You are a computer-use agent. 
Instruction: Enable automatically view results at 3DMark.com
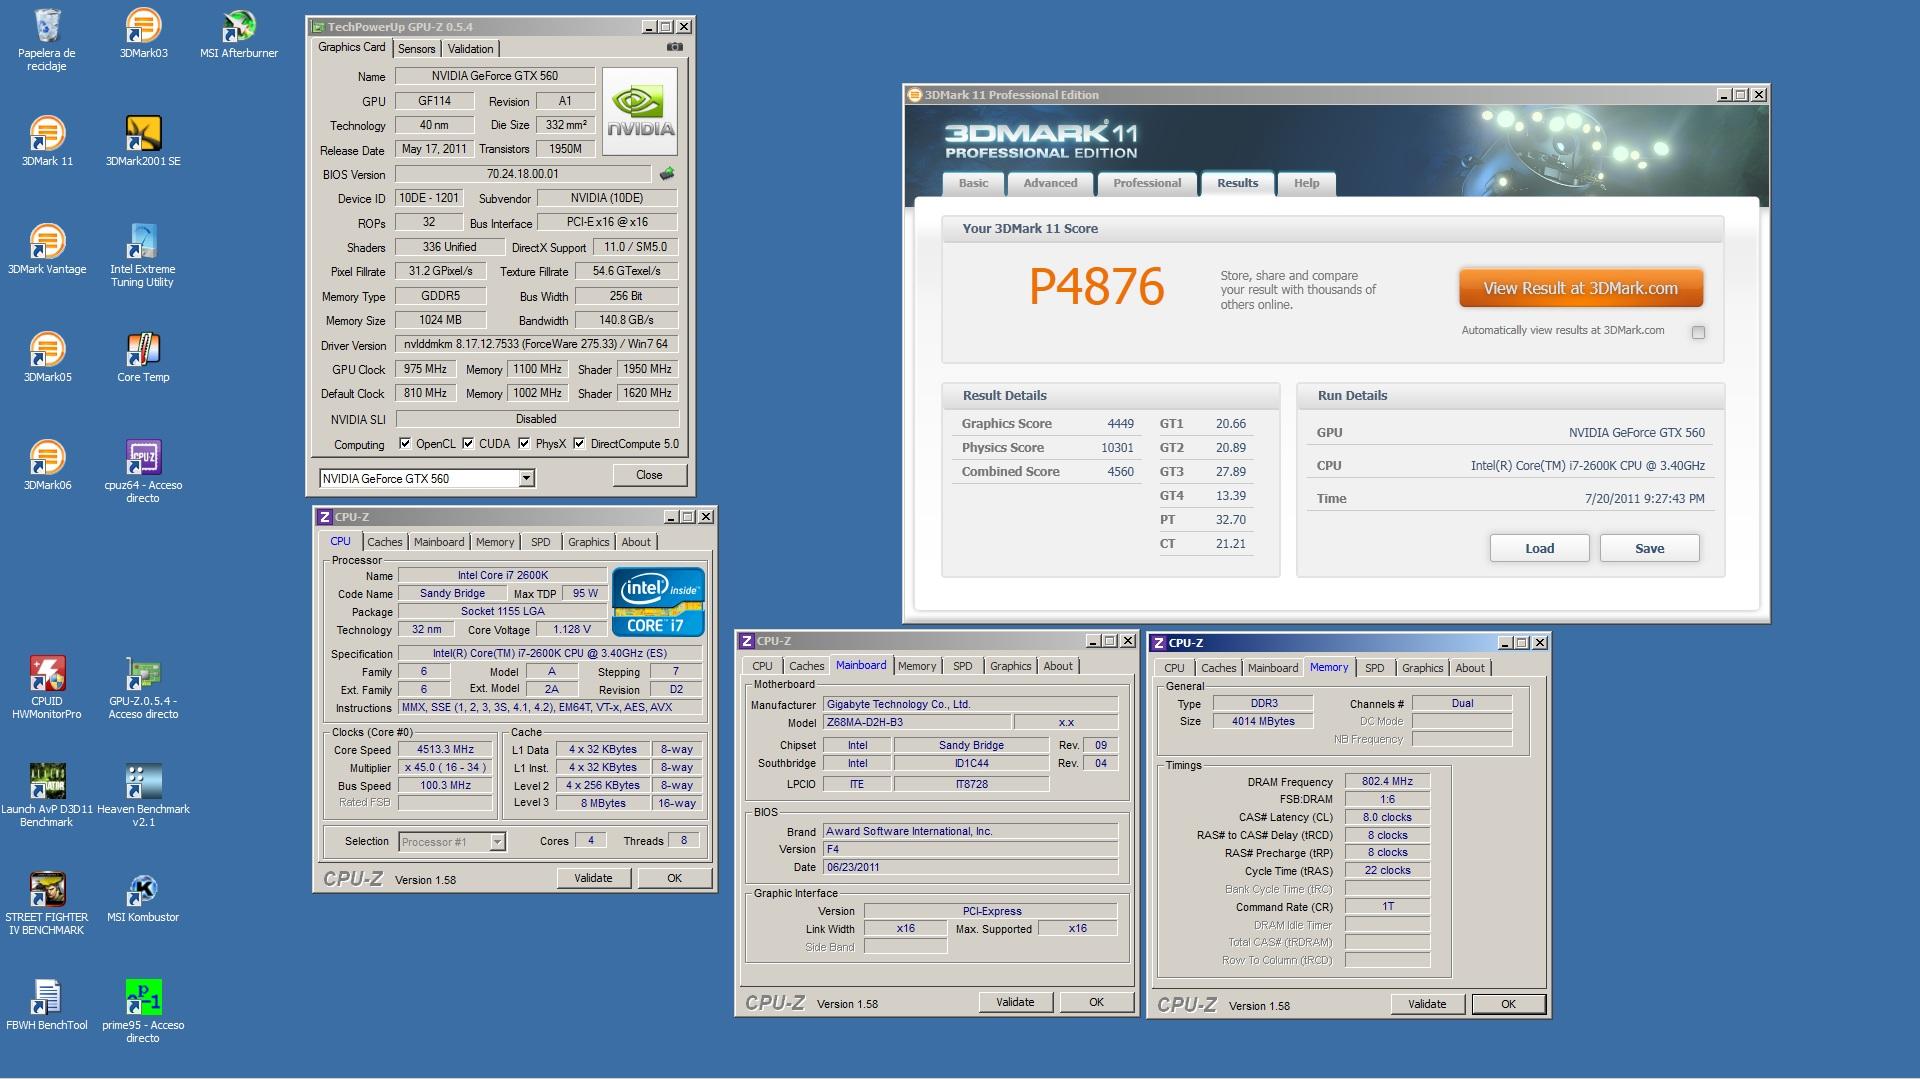[1698, 332]
